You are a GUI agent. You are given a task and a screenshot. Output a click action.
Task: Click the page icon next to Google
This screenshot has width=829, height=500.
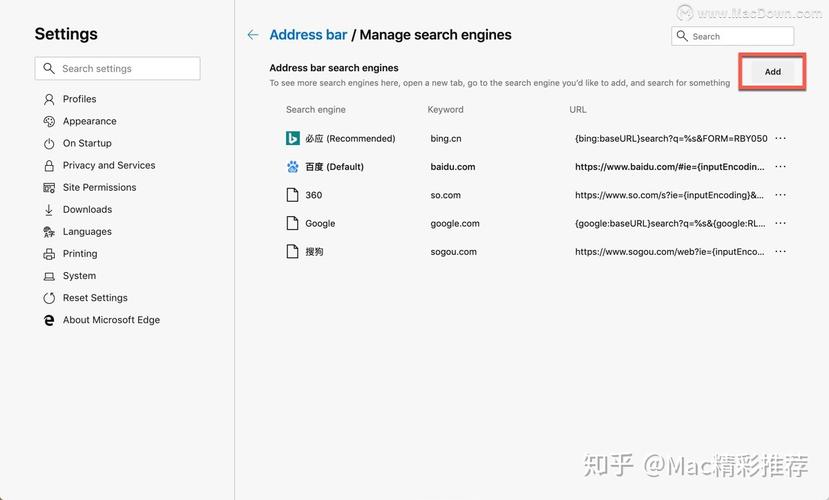point(292,224)
